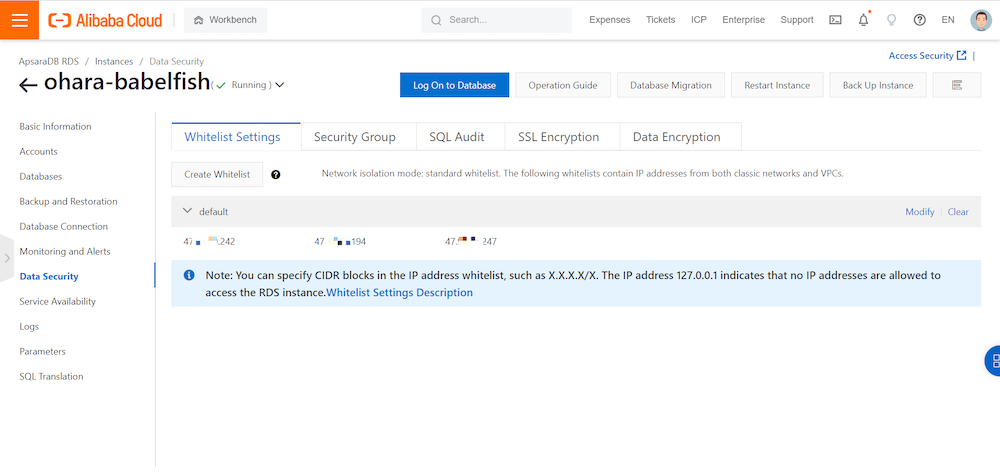Open the hamburger navigation menu
This screenshot has width=1000, height=476.
pos(19,20)
